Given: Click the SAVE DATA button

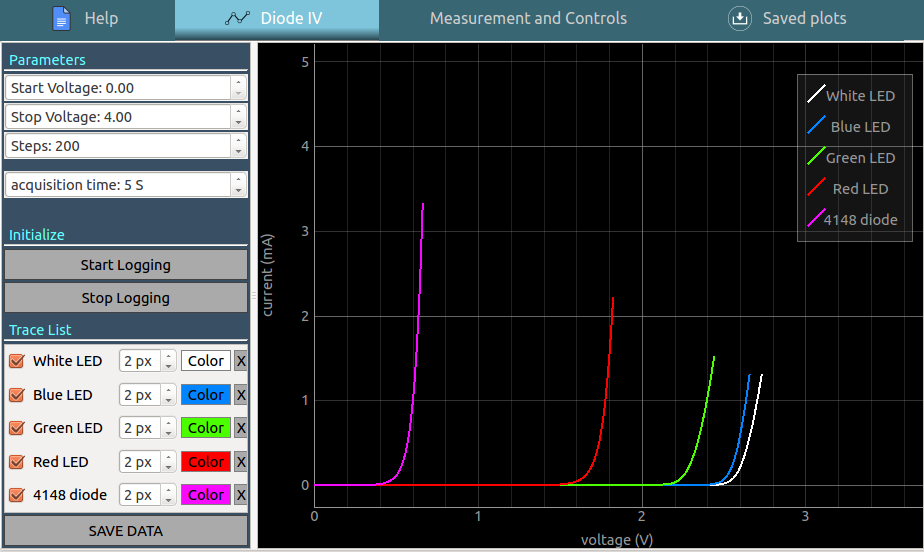Looking at the screenshot, I should (126, 531).
